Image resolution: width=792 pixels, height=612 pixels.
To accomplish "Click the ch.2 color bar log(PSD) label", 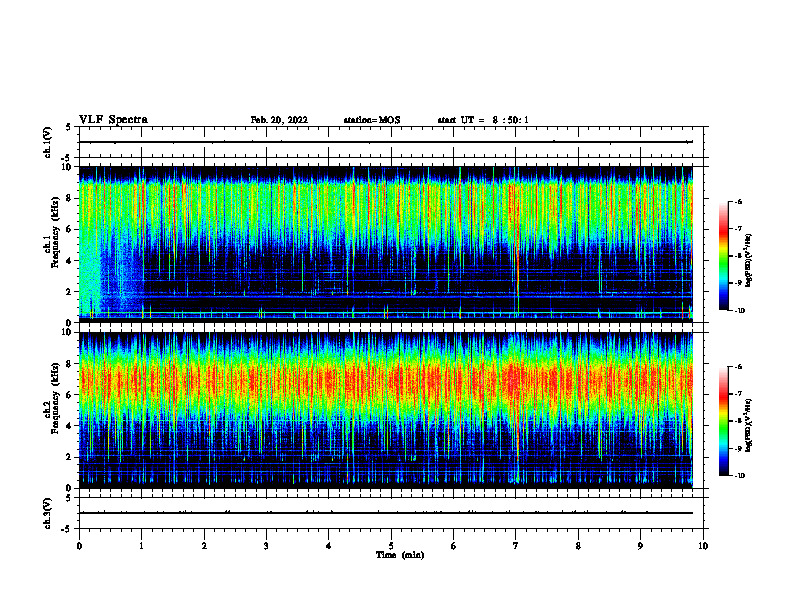I will point(748,425).
